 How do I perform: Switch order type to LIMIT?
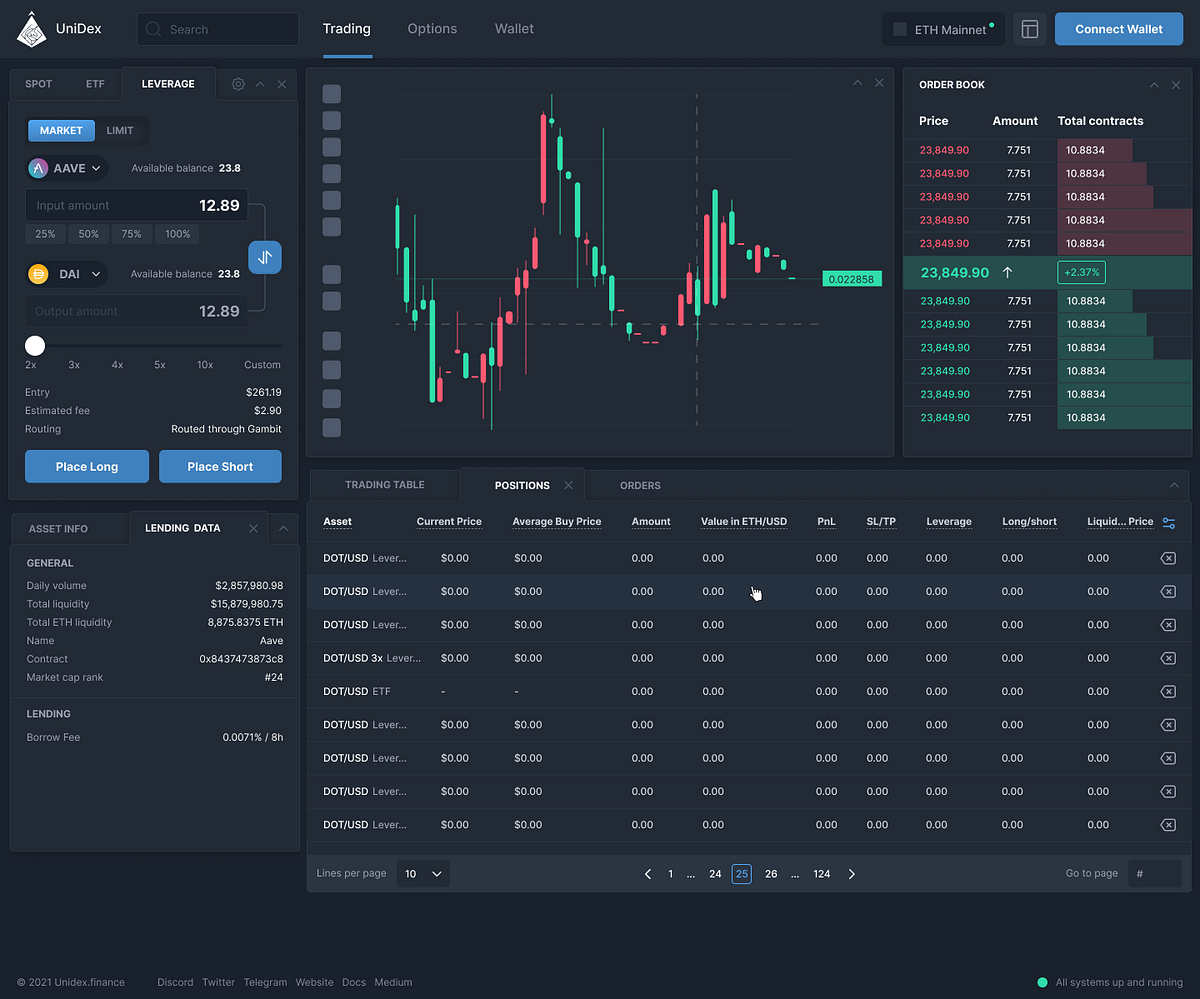[120, 131]
